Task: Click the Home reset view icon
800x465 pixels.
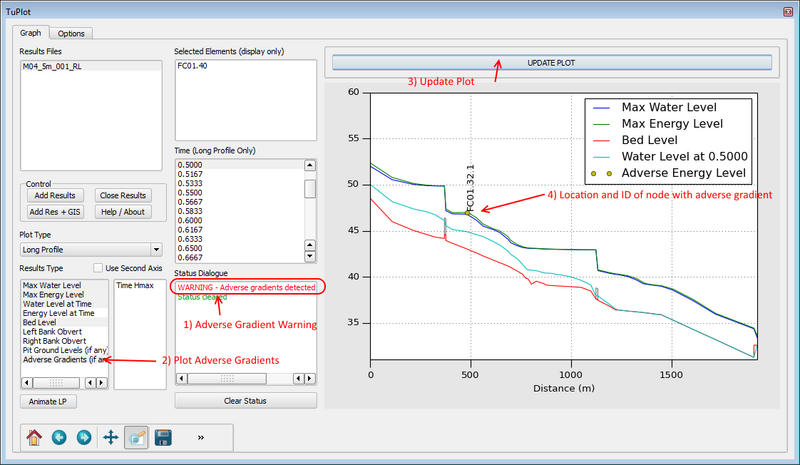Action: click(x=34, y=437)
